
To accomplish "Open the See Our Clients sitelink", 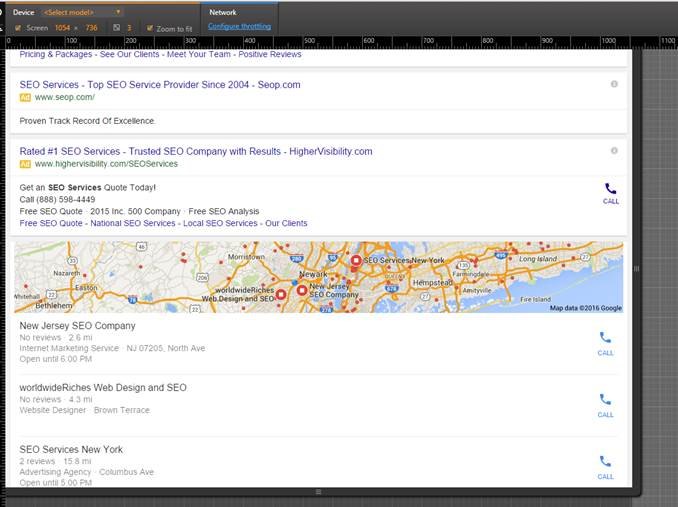I will coord(129,54).
